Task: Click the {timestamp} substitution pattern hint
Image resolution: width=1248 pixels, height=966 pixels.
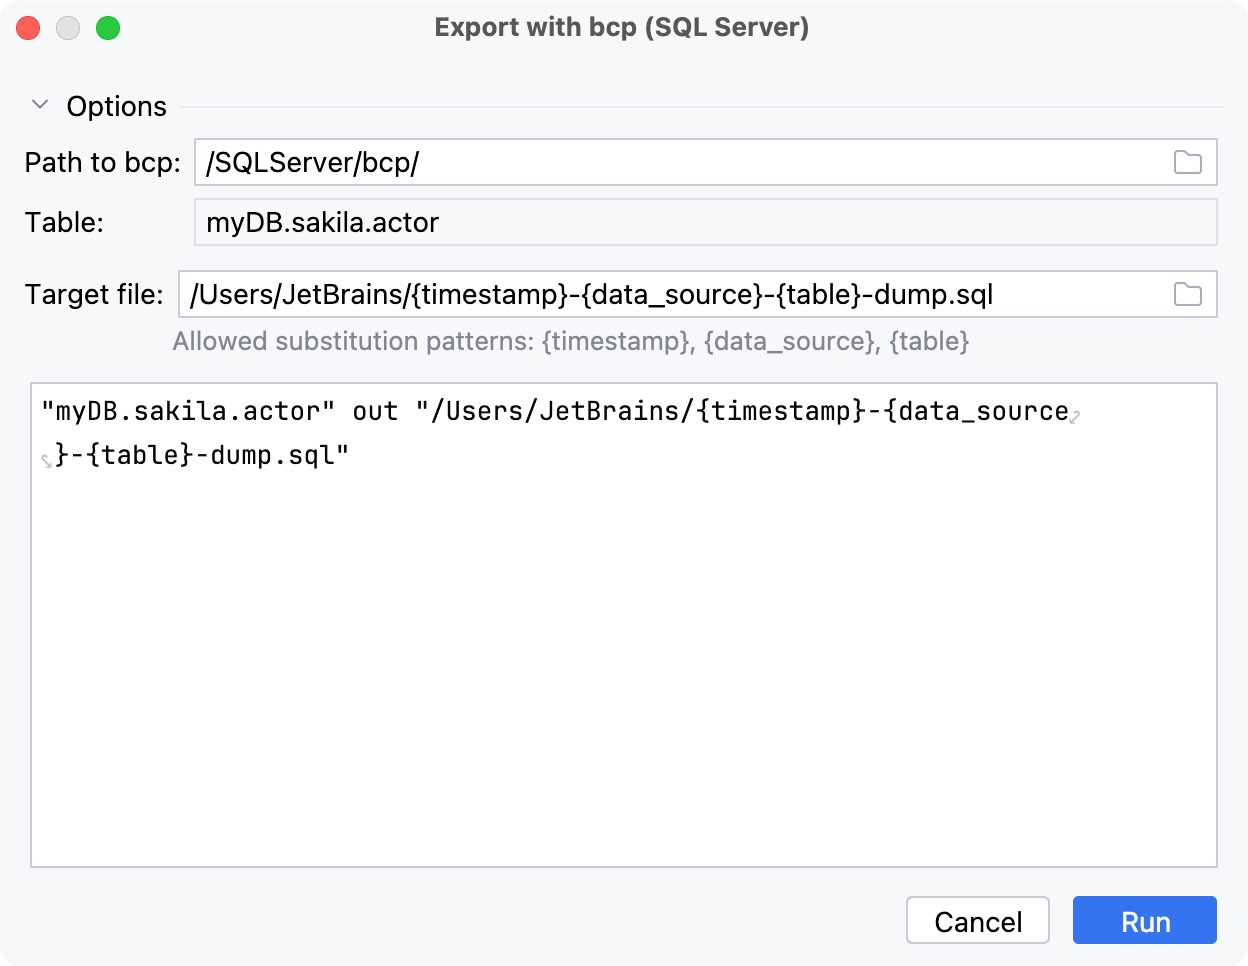Action: (616, 341)
